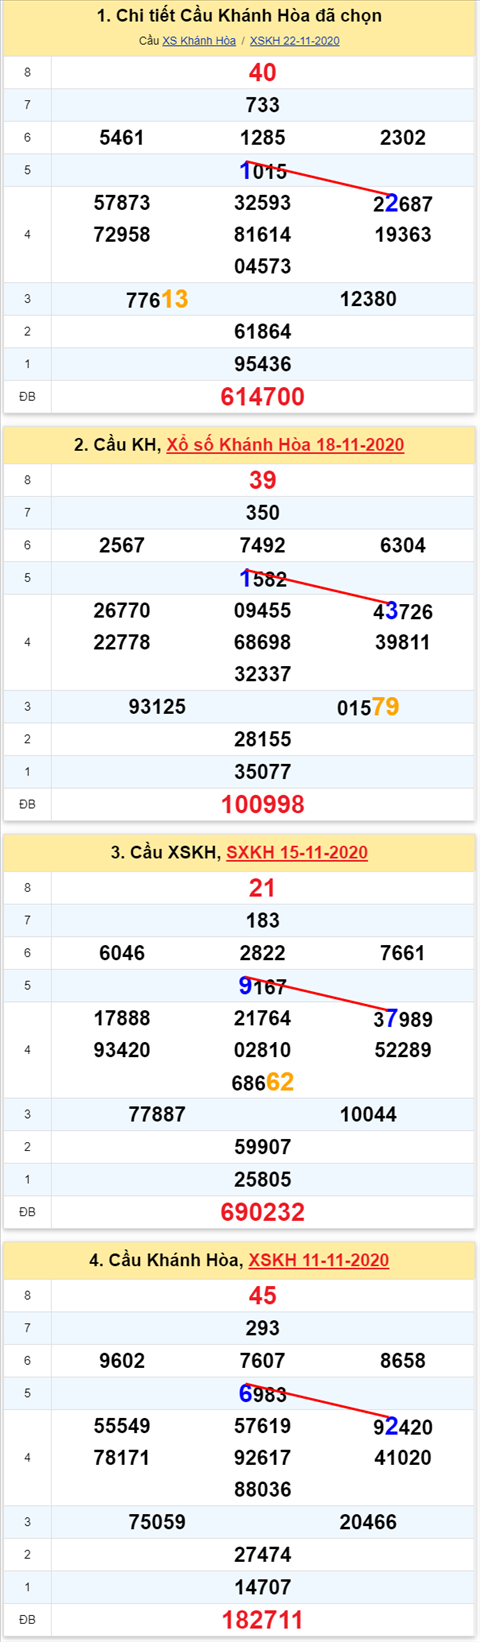Screen dimensions: 480x1642
Task: Open the SXKH 15-11-2020 link
Action: click(x=297, y=853)
